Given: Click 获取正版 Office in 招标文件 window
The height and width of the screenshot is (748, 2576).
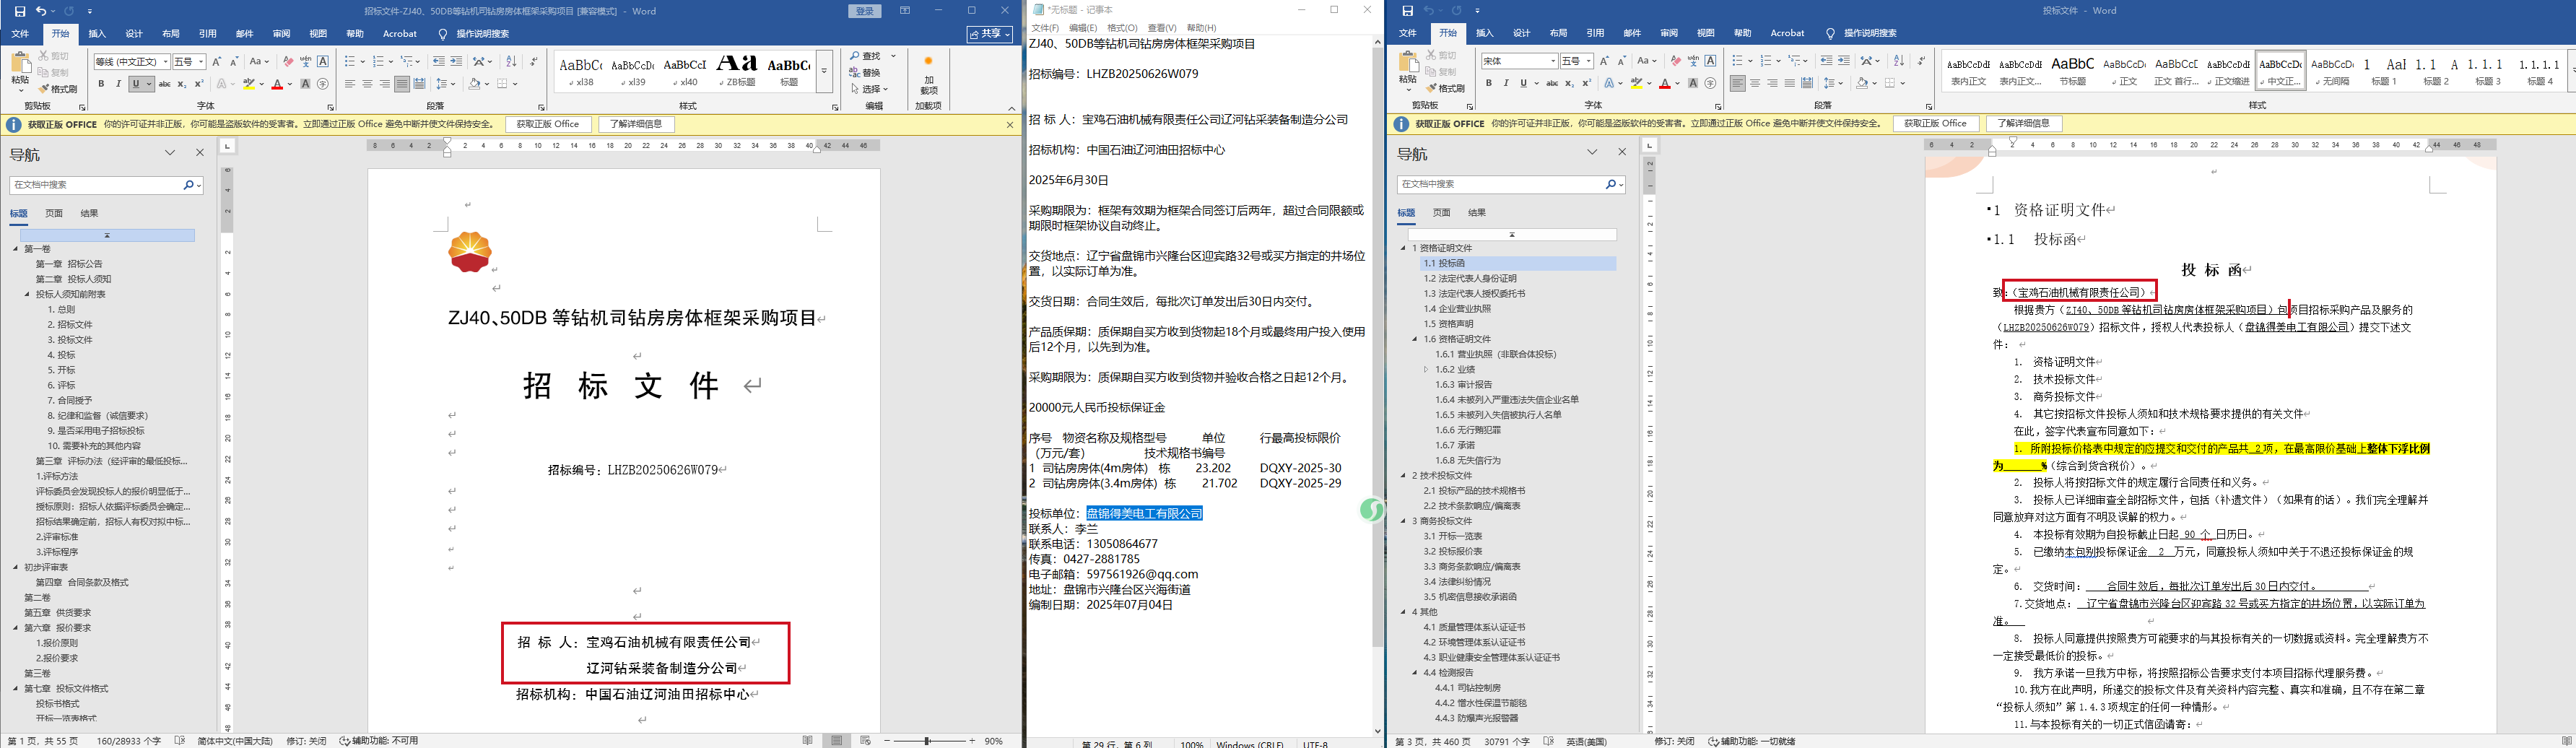Looking at the screenshot, I should [548, 124].
